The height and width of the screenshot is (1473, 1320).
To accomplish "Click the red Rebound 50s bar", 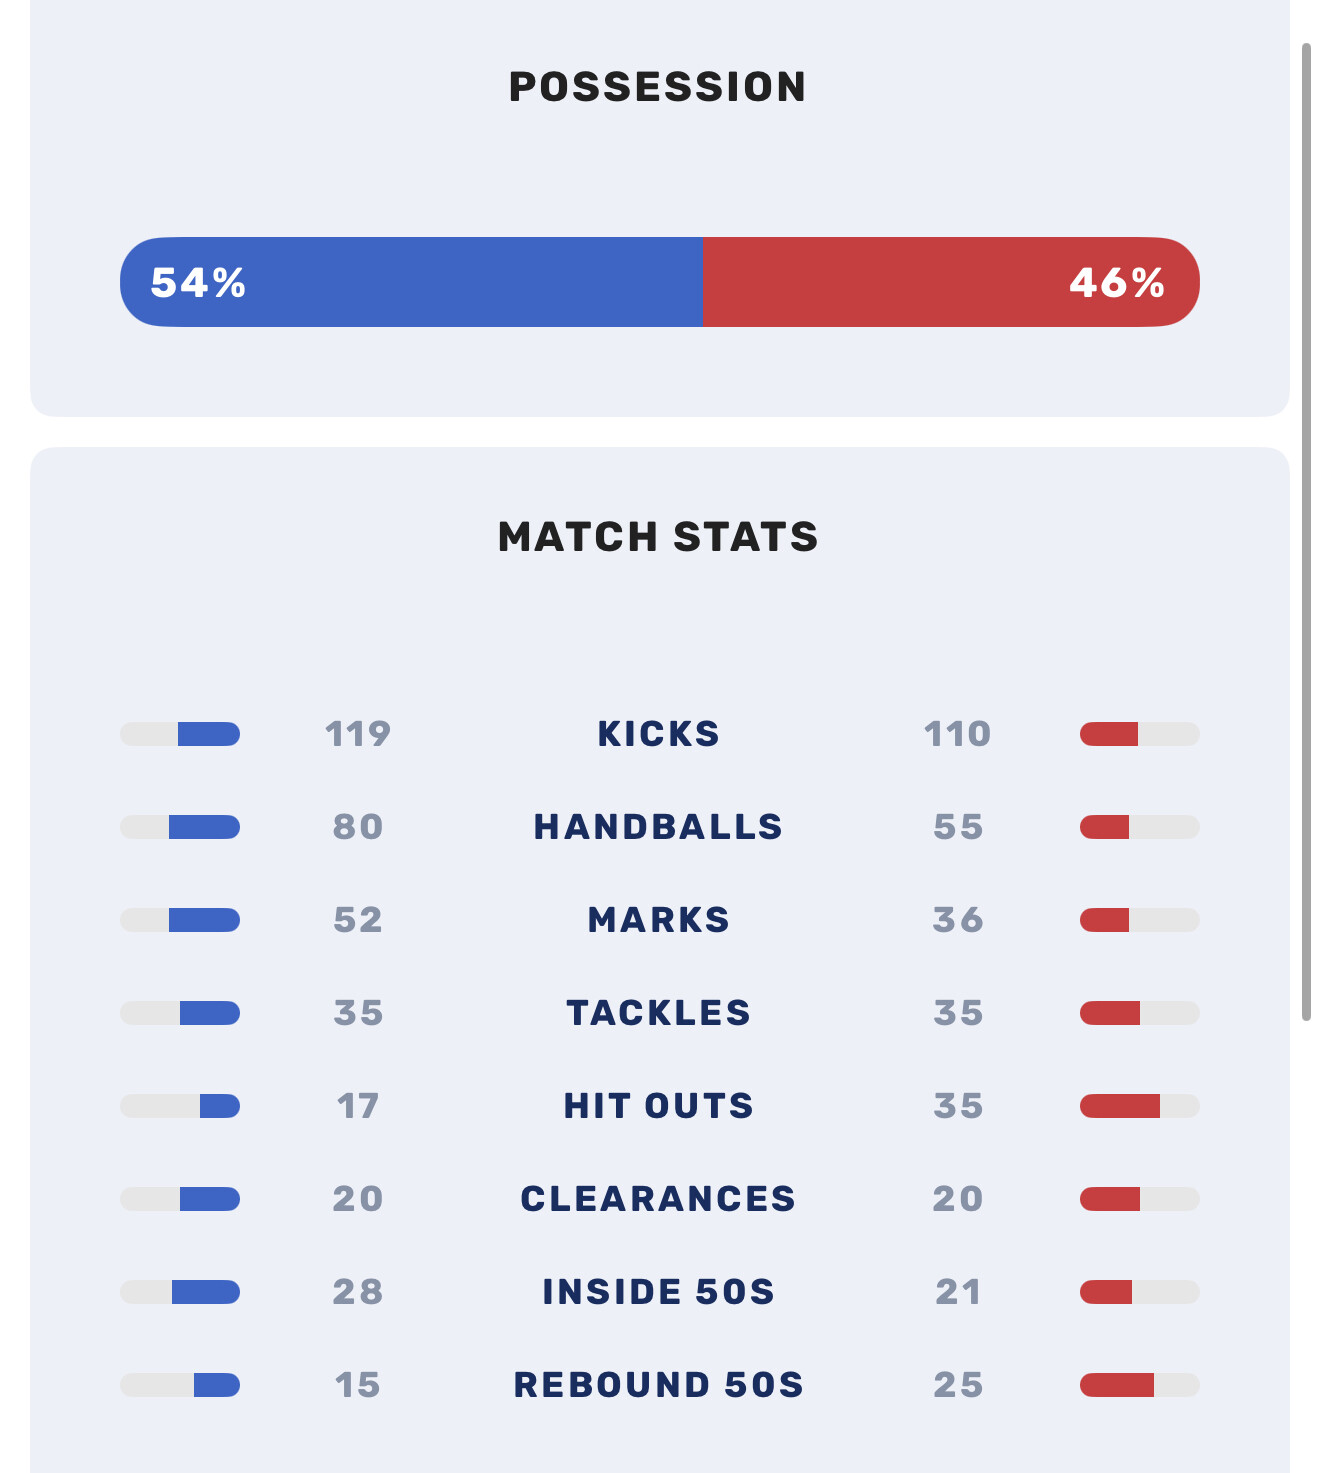I will coord(1117,1385).
